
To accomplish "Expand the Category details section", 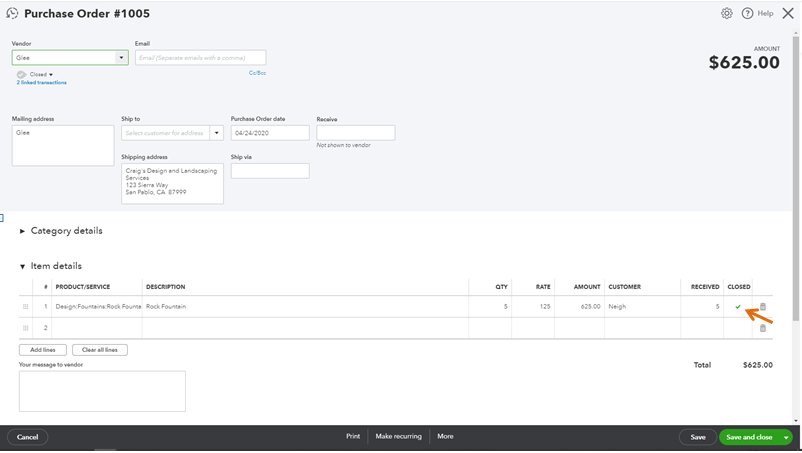I will coord(23,231).
